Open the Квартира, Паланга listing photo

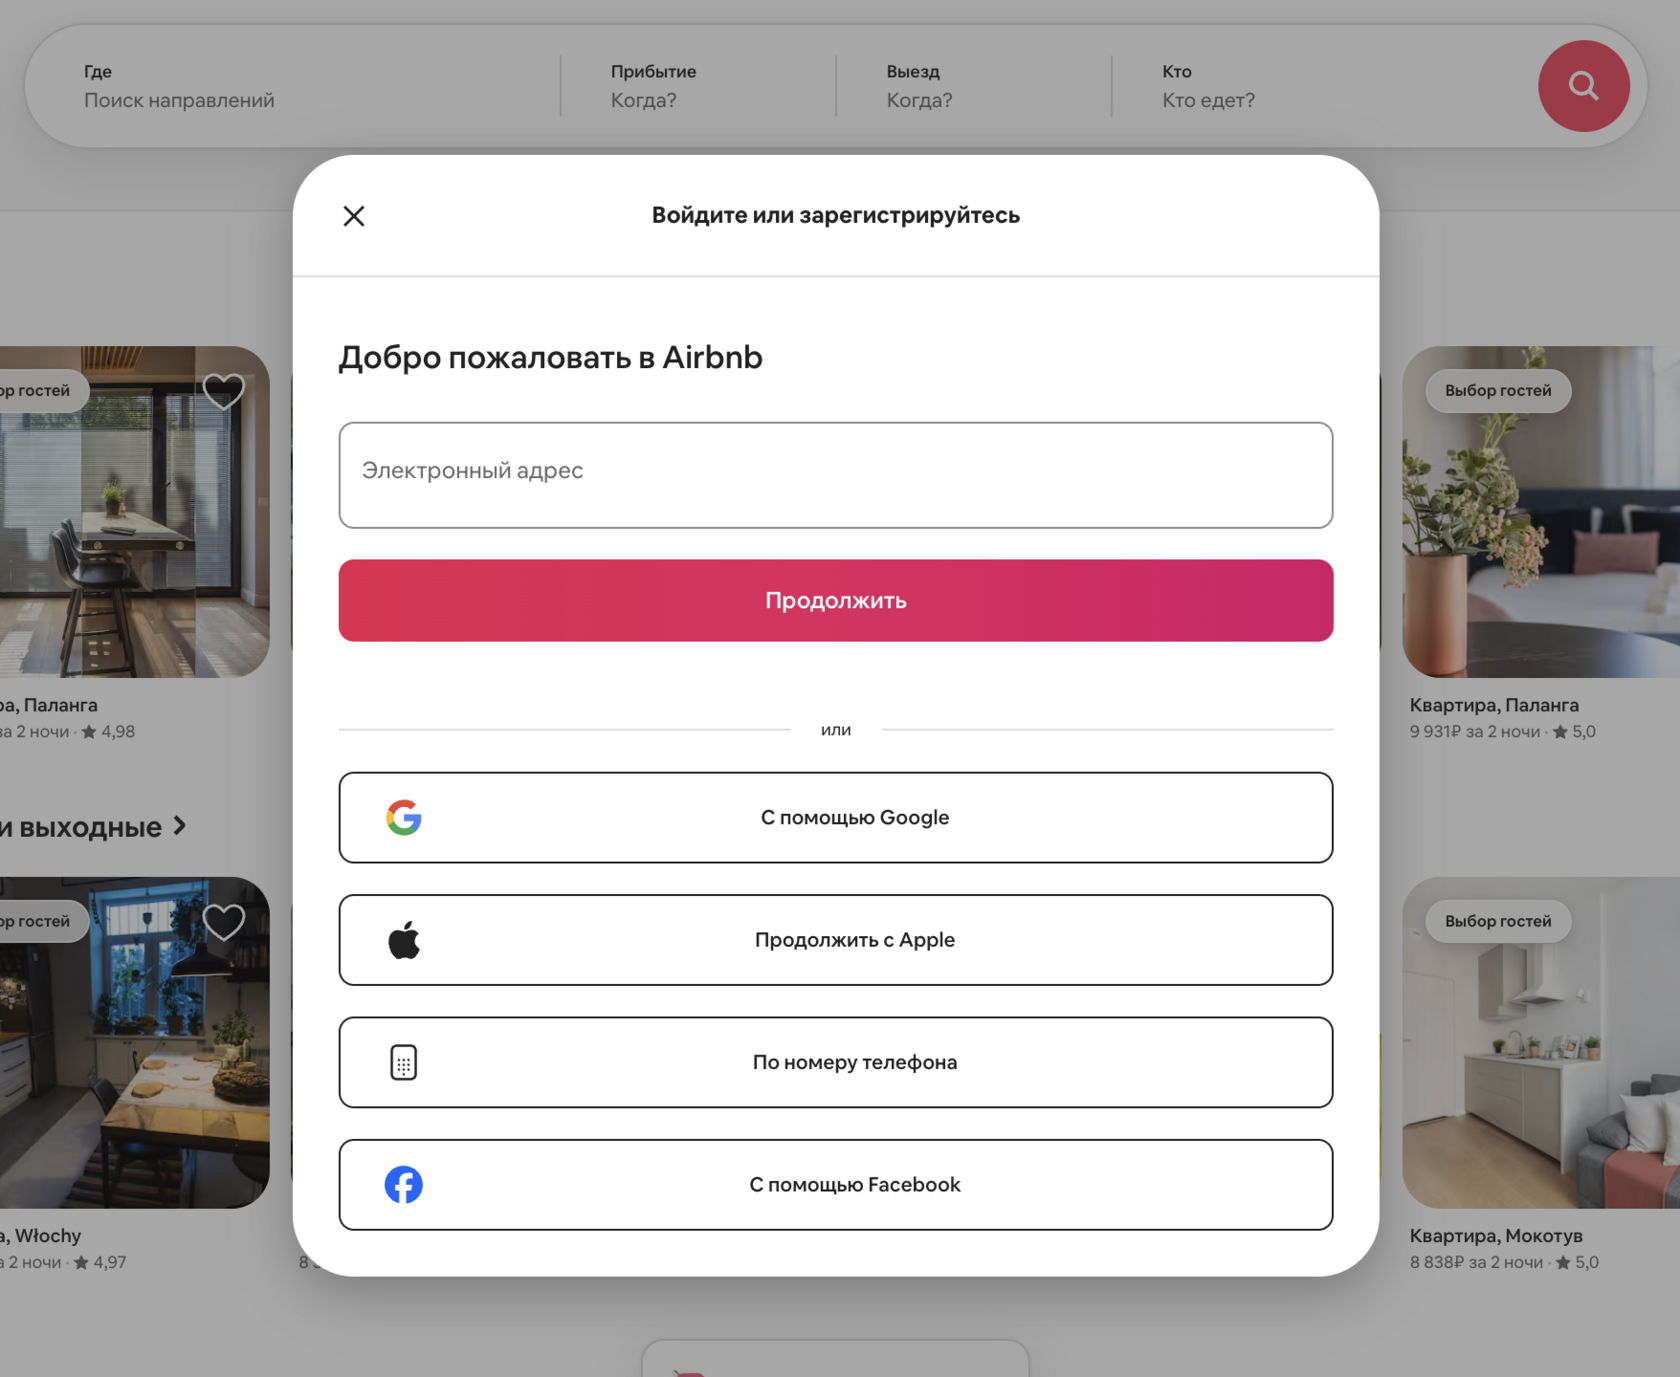(1541, 512)
